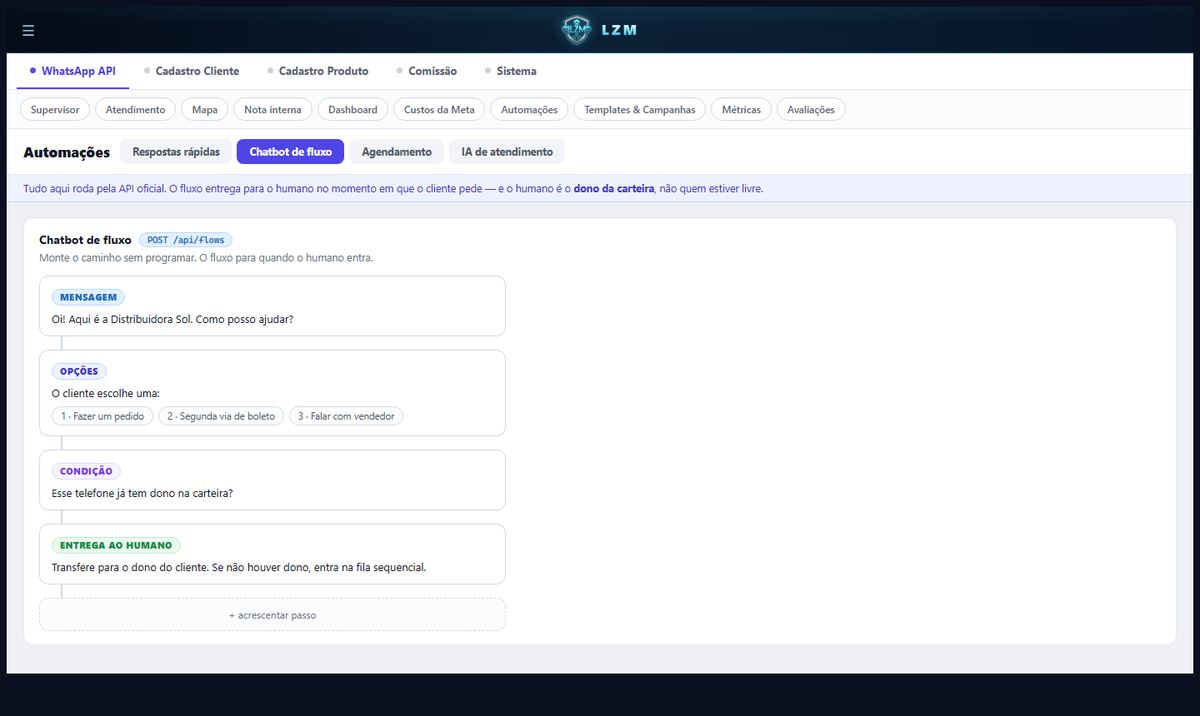
Task: Click text 'Esse telefone já tem dono na carteira?'
Action: point(142,494)
